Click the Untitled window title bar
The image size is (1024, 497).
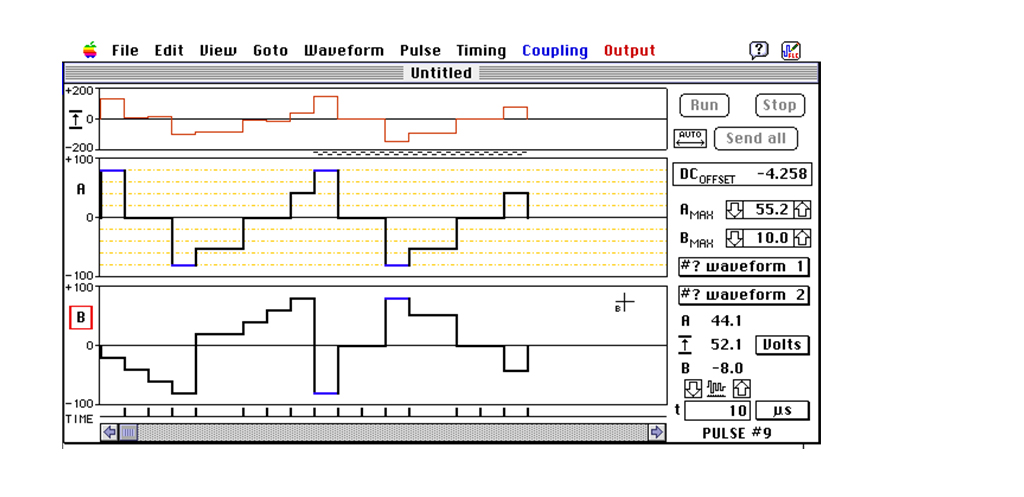point(441,72)
